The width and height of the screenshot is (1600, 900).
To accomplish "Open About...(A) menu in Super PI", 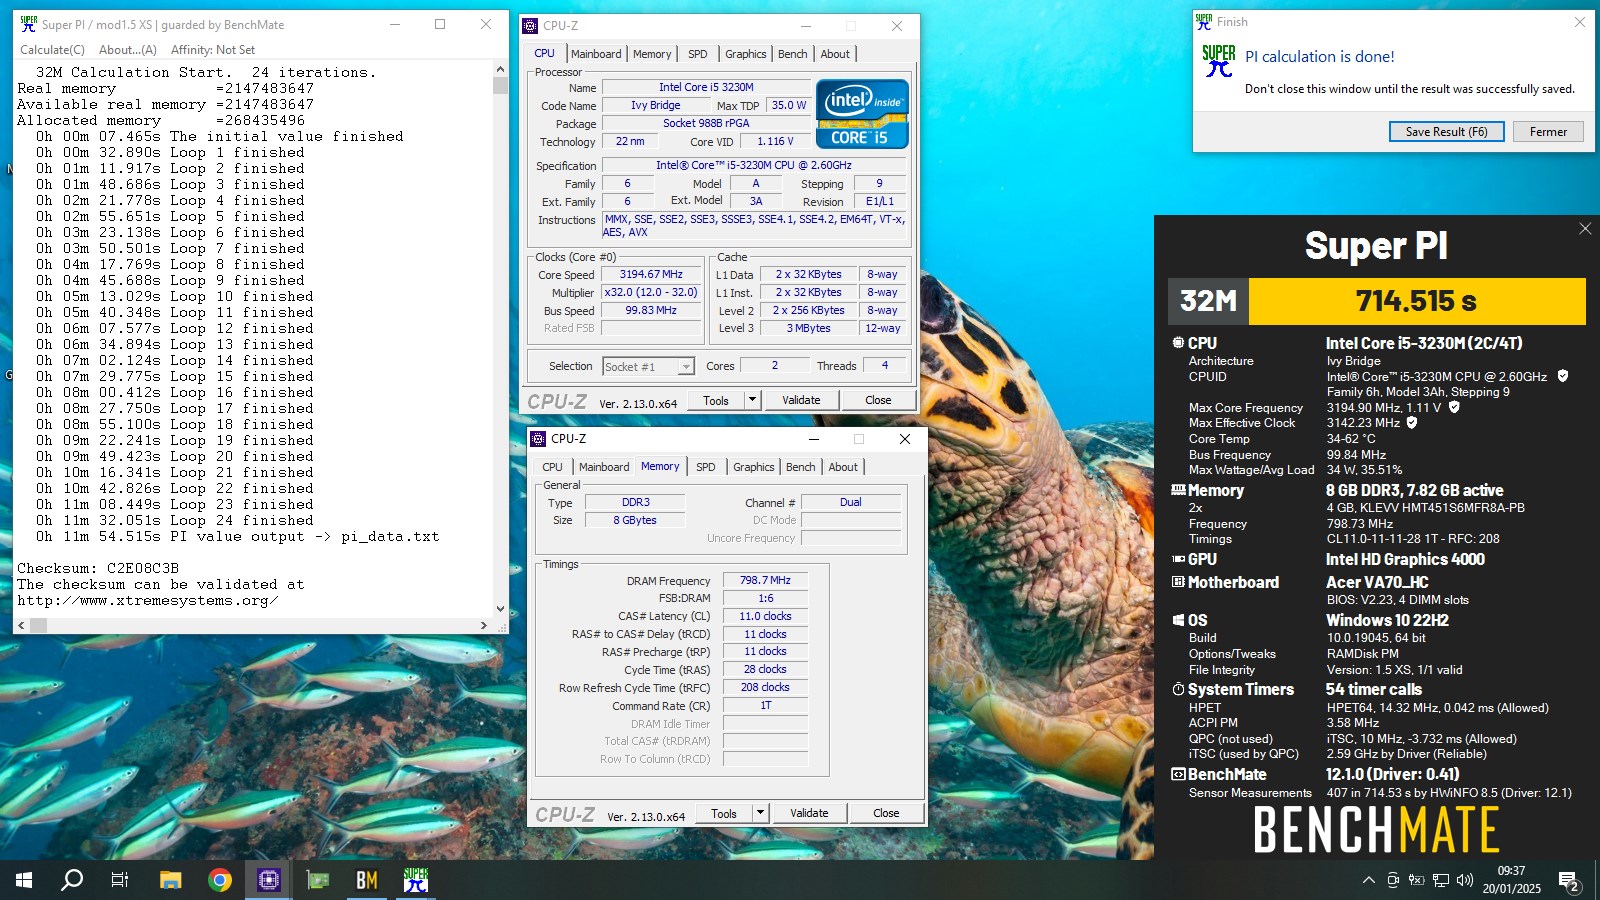I will point(128,50).
